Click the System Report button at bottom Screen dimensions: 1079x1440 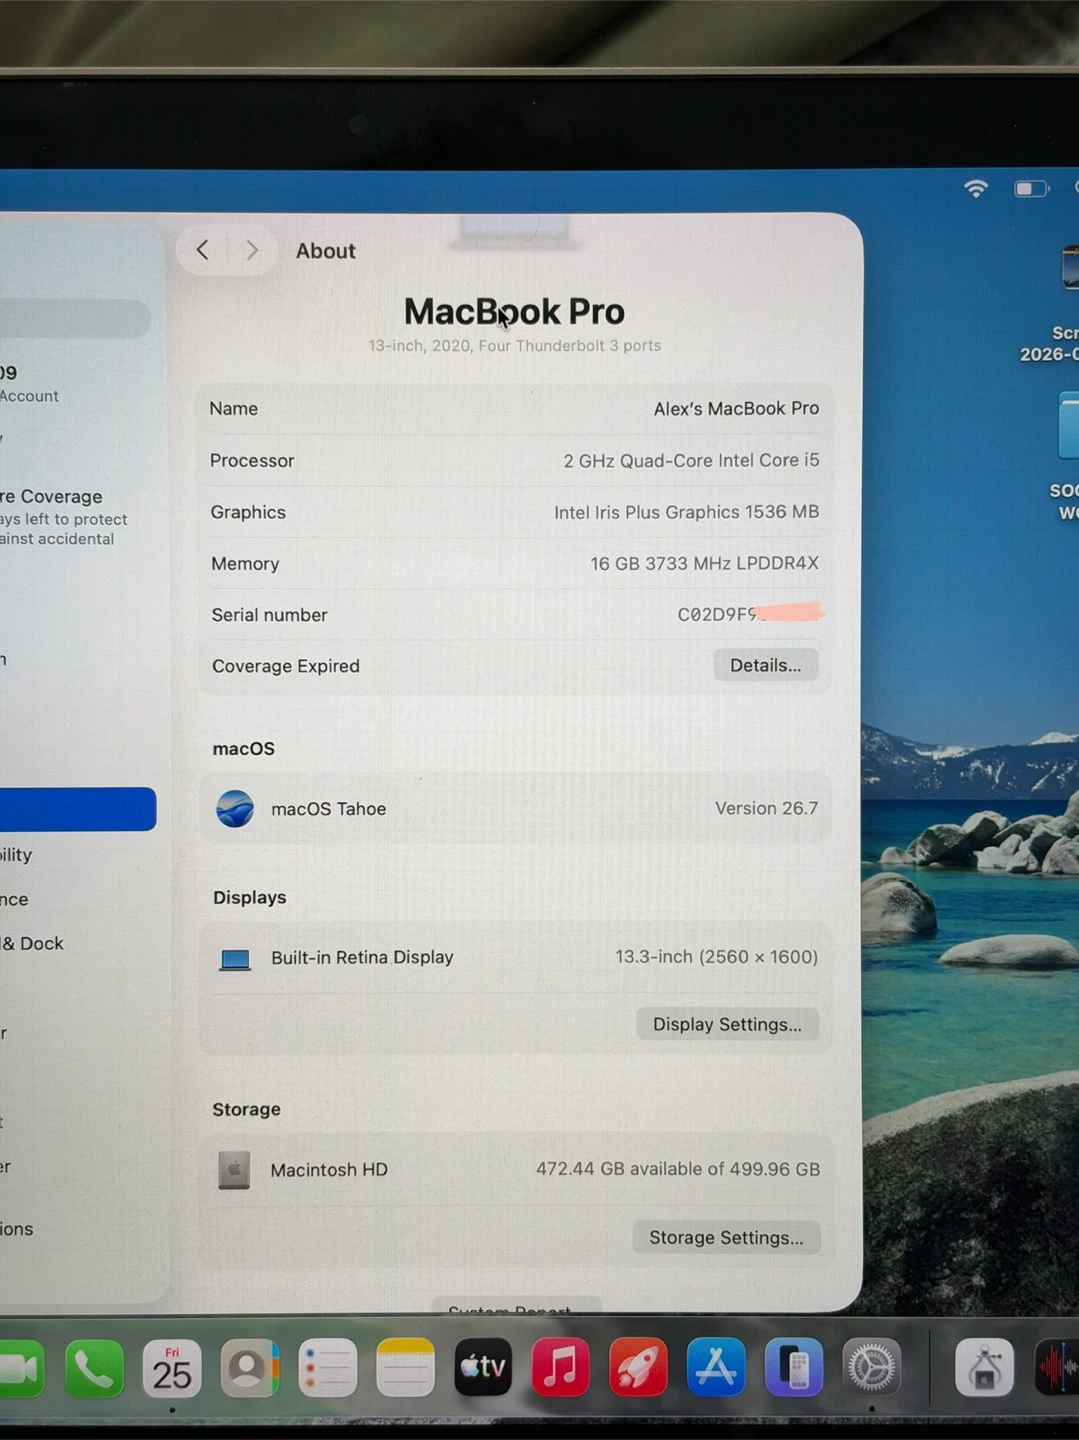click(516, 1305)
